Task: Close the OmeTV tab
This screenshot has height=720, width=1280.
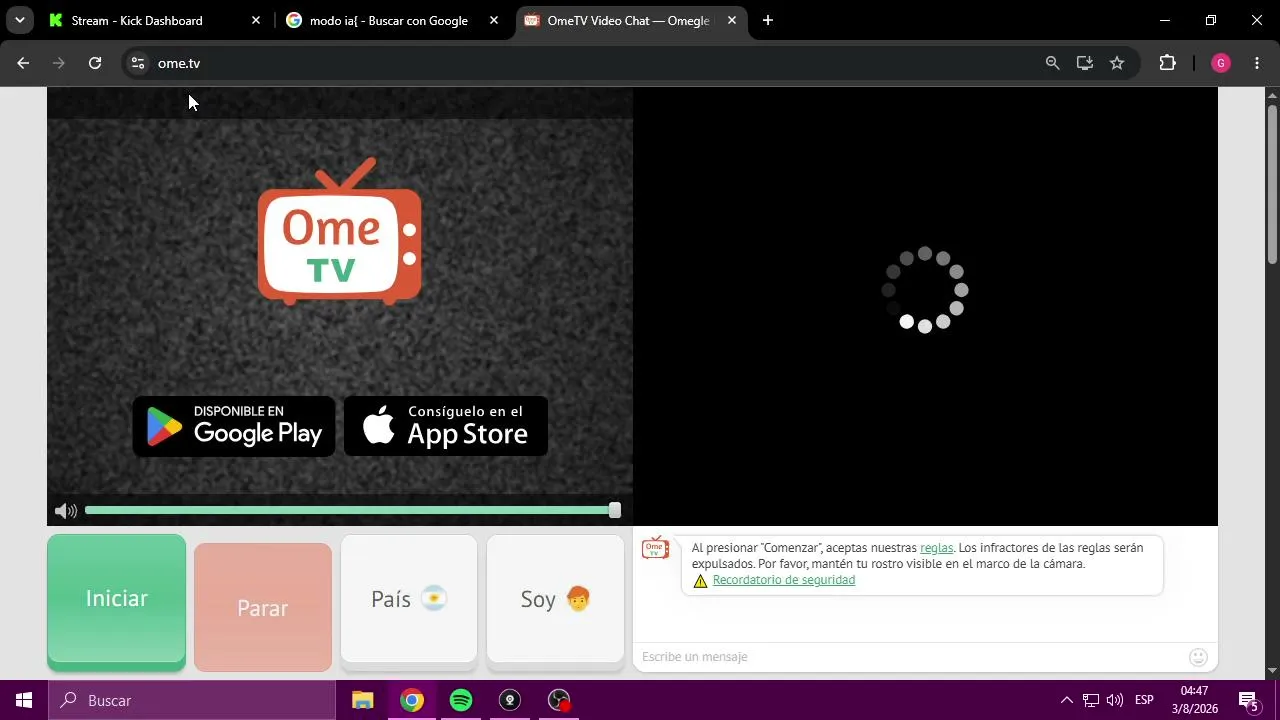Action: (732, 20)
